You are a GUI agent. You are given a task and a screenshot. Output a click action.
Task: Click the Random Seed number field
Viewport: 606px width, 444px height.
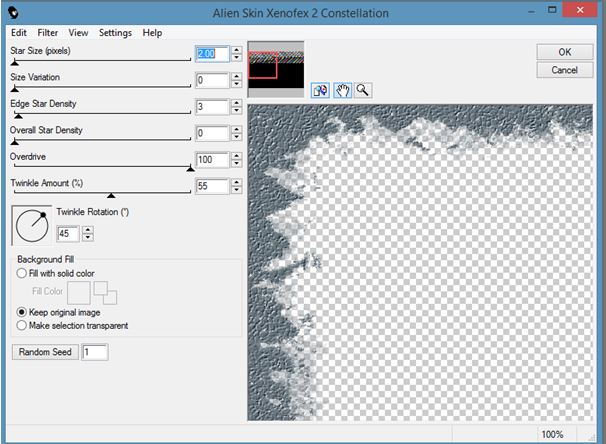click(x=95, y=352)
